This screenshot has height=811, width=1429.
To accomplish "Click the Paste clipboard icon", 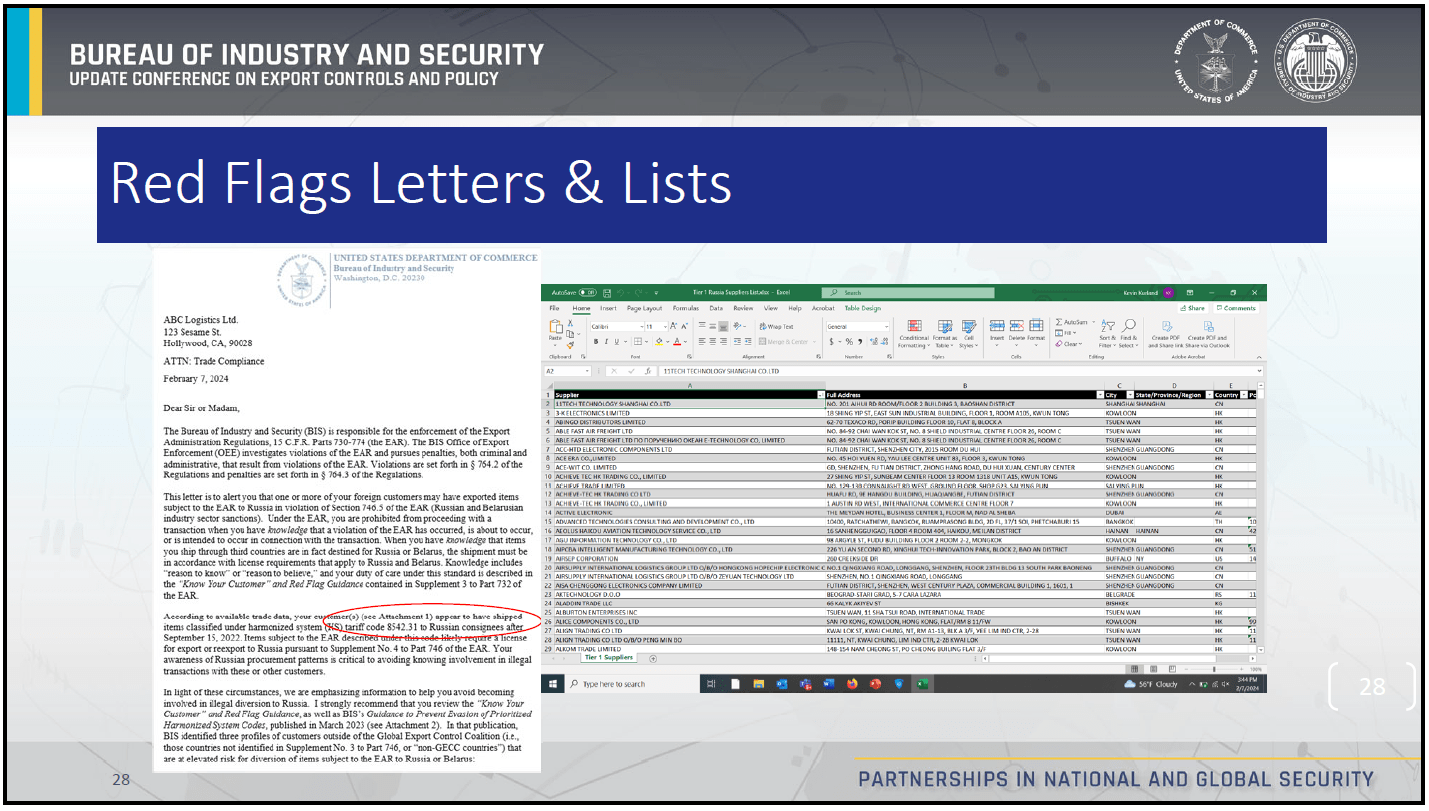I will point(555,327).
